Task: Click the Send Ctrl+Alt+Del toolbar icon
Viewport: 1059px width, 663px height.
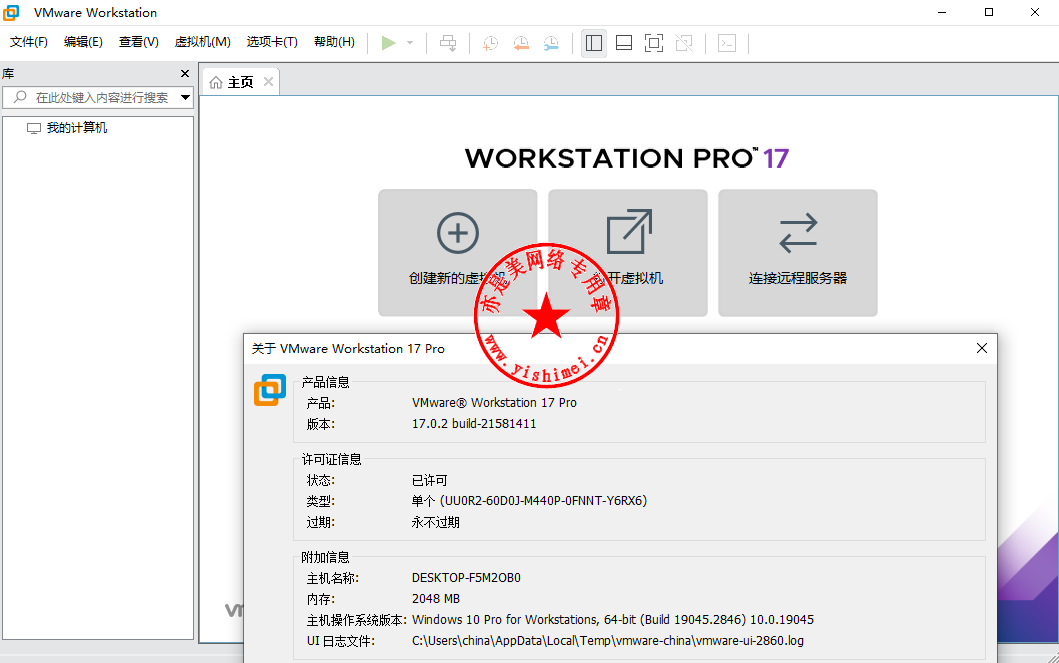Action: tap(448, 43)
